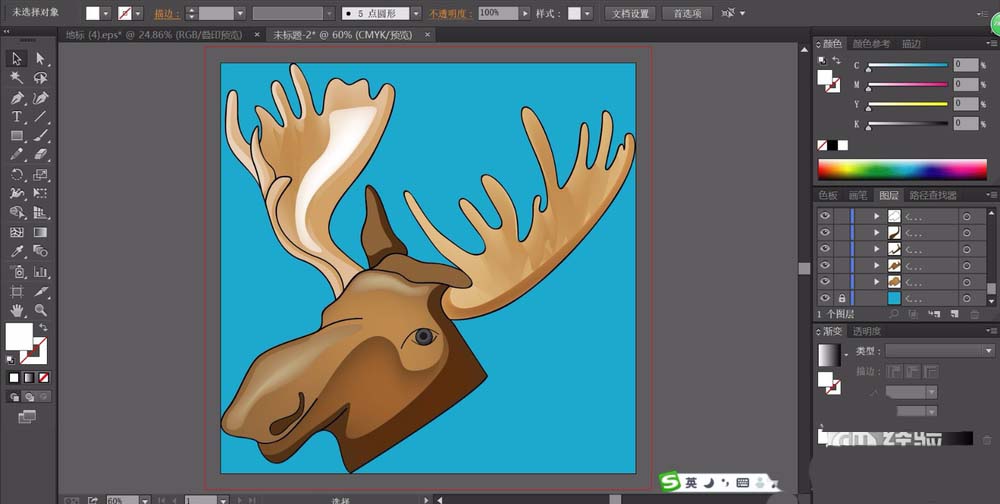Toggle visibility of the blue background layer
The width and height of the screenshot is (1000, 504).
(825, 298)
